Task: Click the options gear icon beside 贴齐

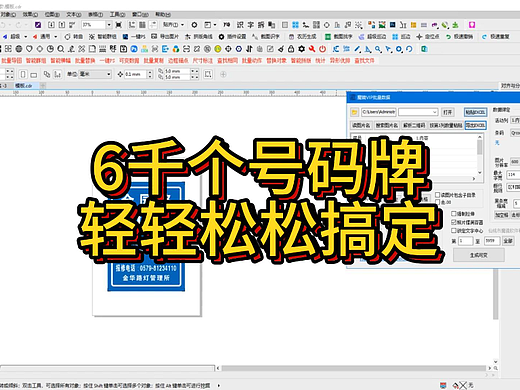Action: 194,25
